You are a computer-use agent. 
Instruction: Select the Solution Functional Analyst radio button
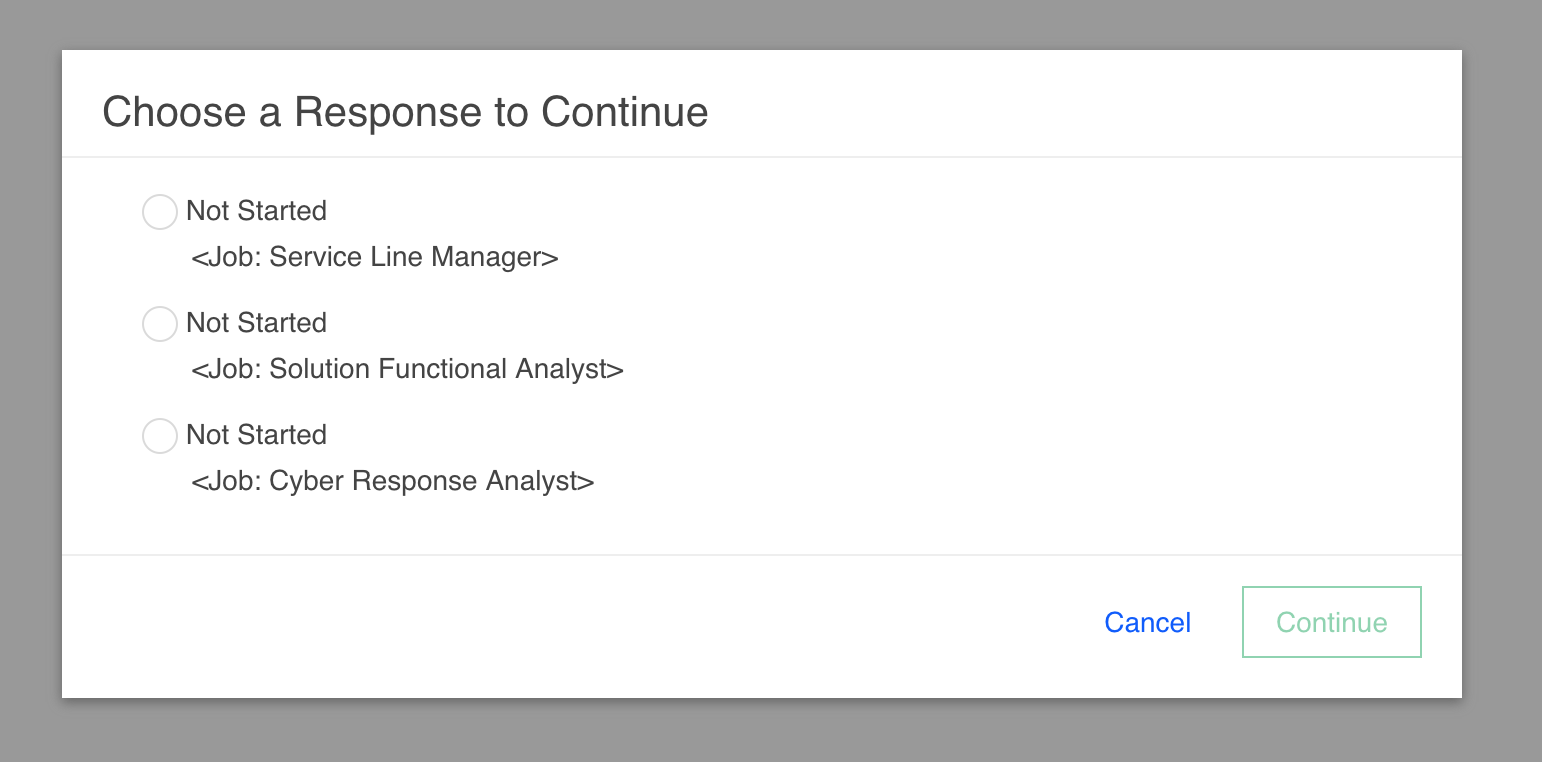[x=160, y=324]
